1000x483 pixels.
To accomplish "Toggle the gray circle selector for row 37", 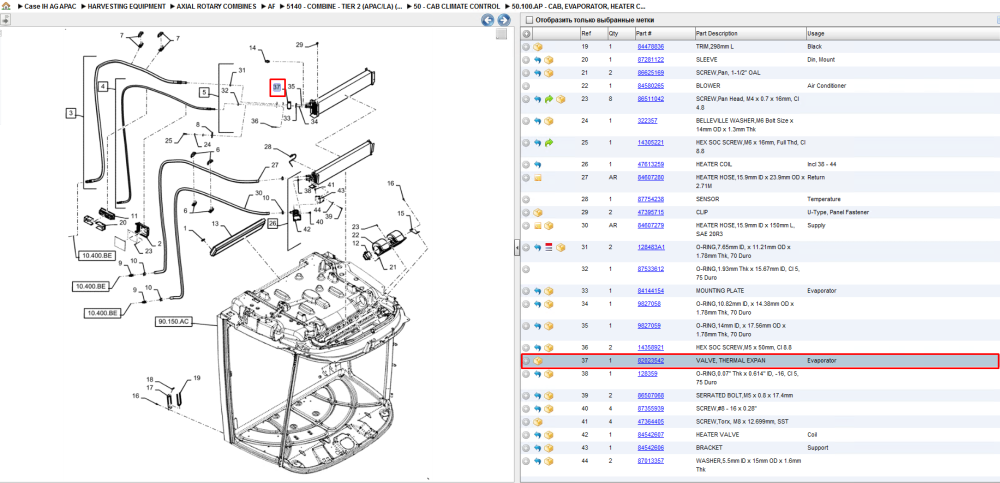I will (526, 360).
